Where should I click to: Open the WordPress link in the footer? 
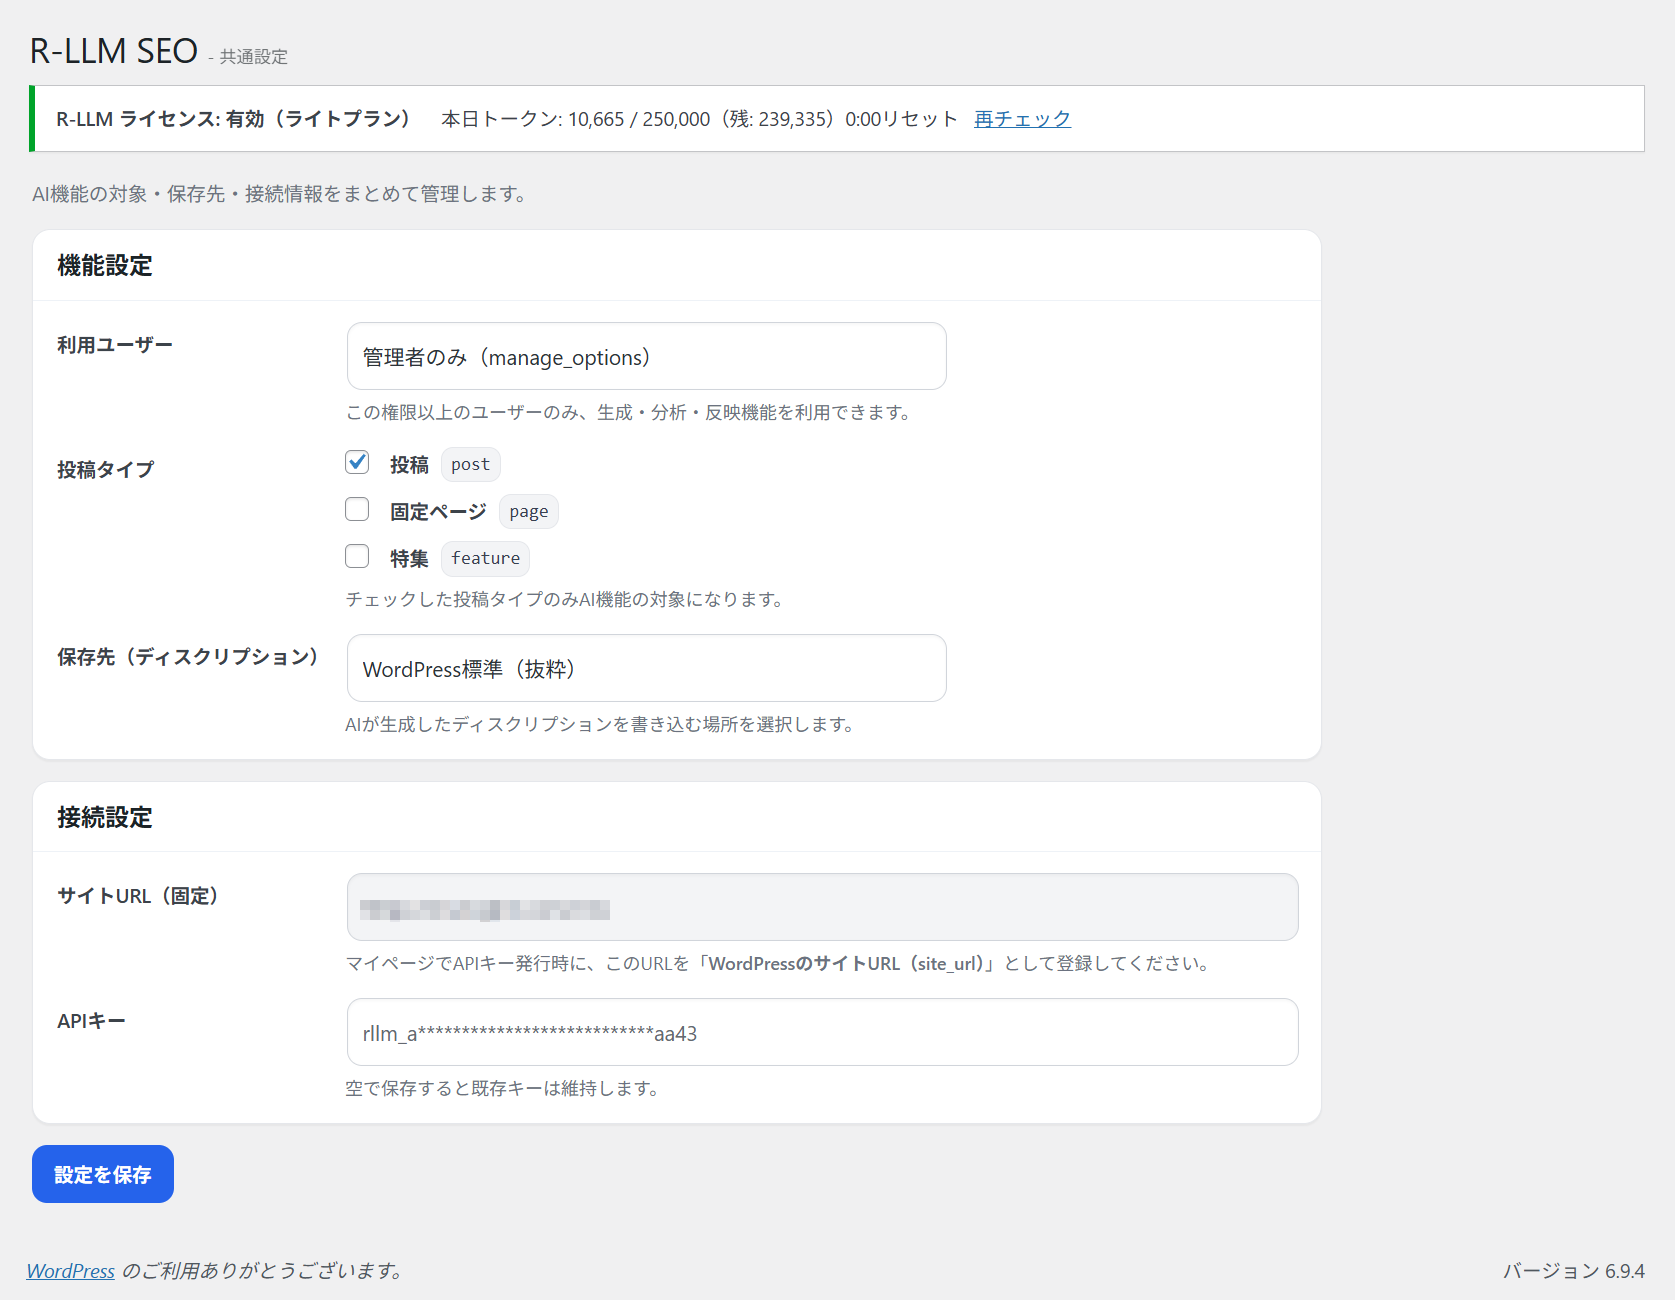[70, 1270]
